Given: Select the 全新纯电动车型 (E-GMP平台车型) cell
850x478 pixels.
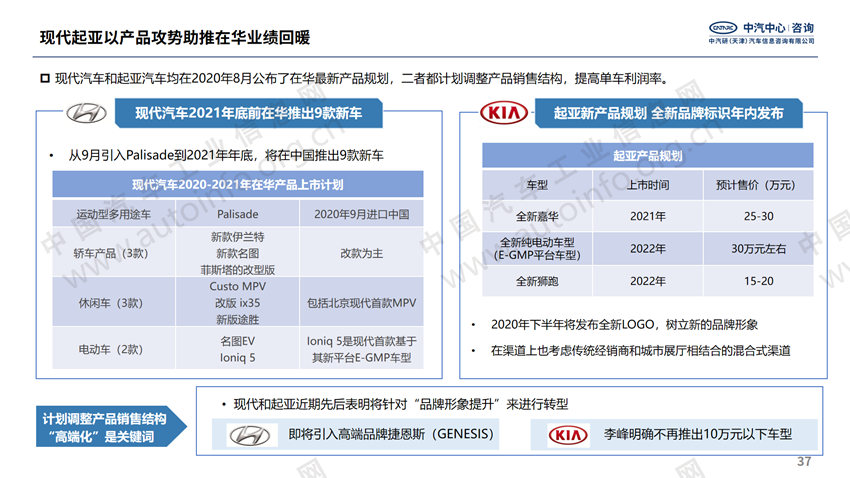Looking at the screenshot, I should [x=537, y=249].
